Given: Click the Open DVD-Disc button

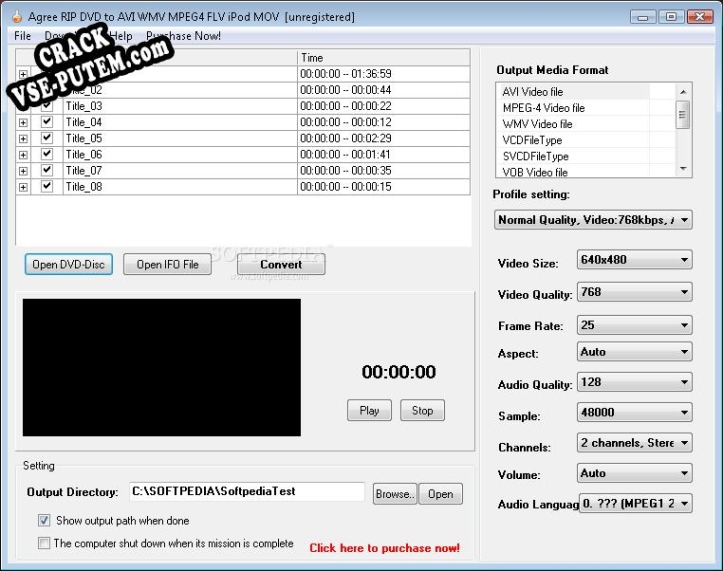Looking at the screenshot, I should coord(69,264).
